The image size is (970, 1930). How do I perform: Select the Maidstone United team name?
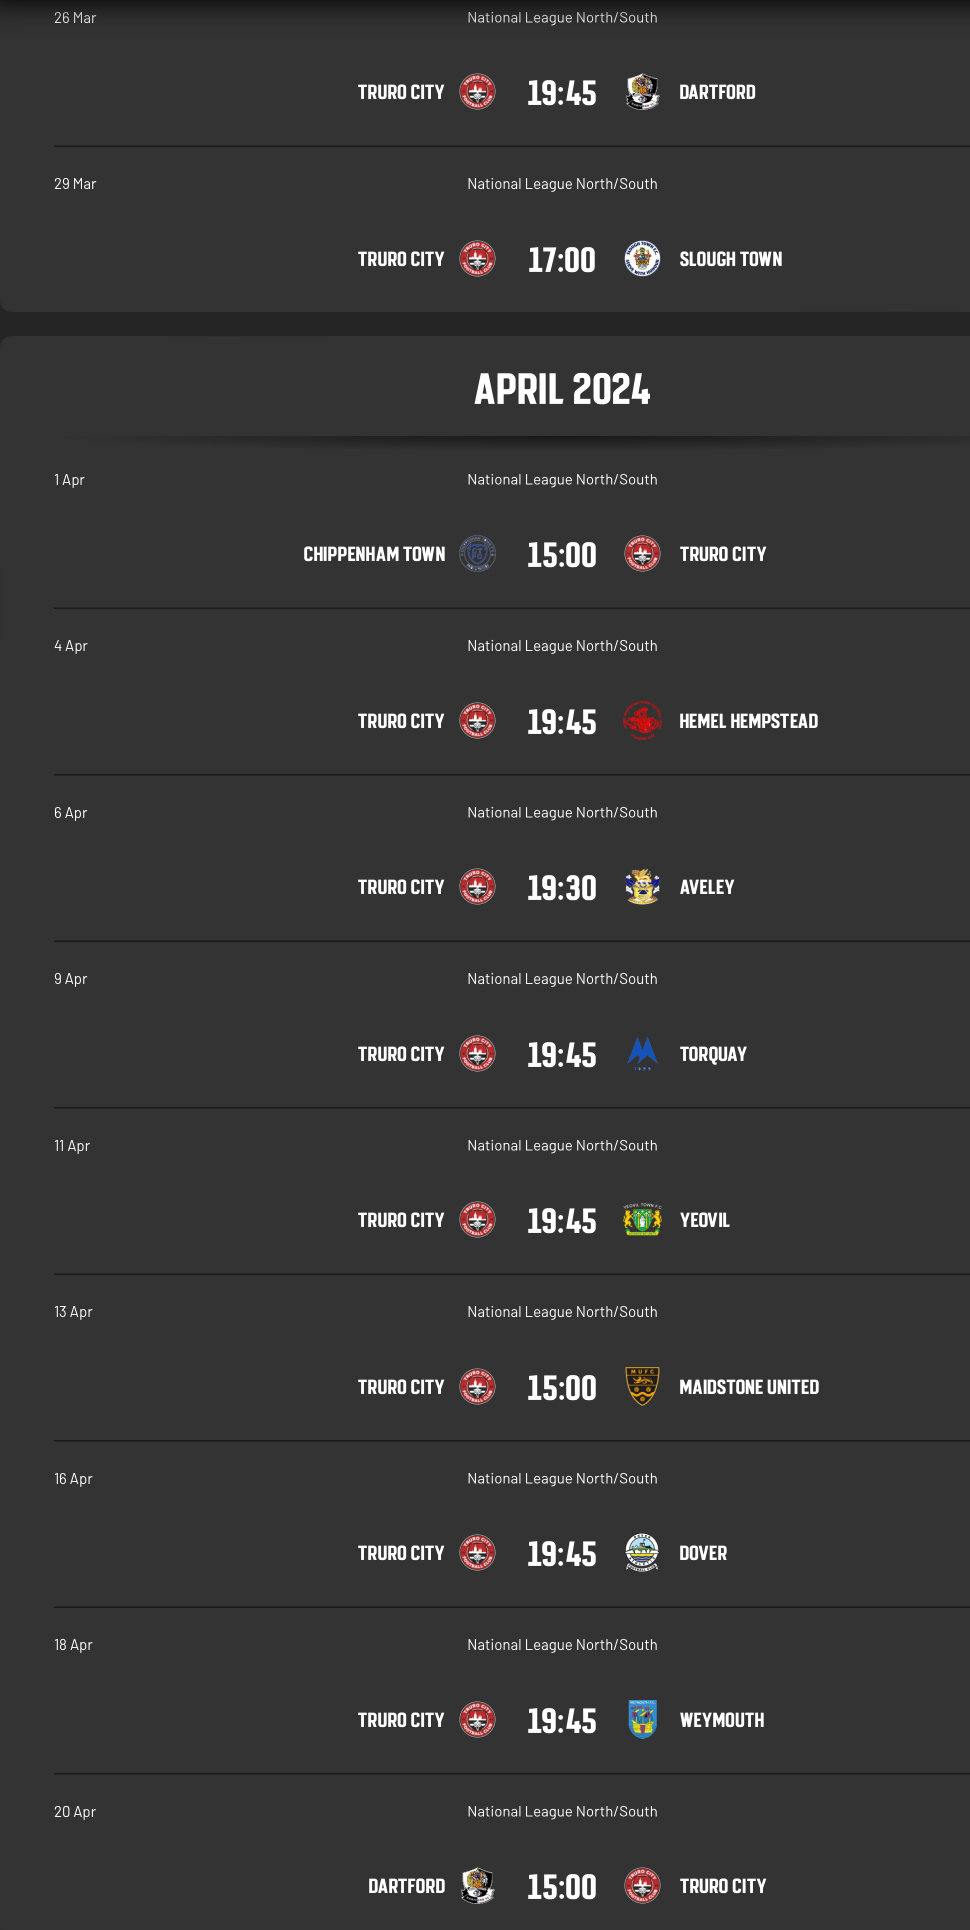(x=749, y=1387)
